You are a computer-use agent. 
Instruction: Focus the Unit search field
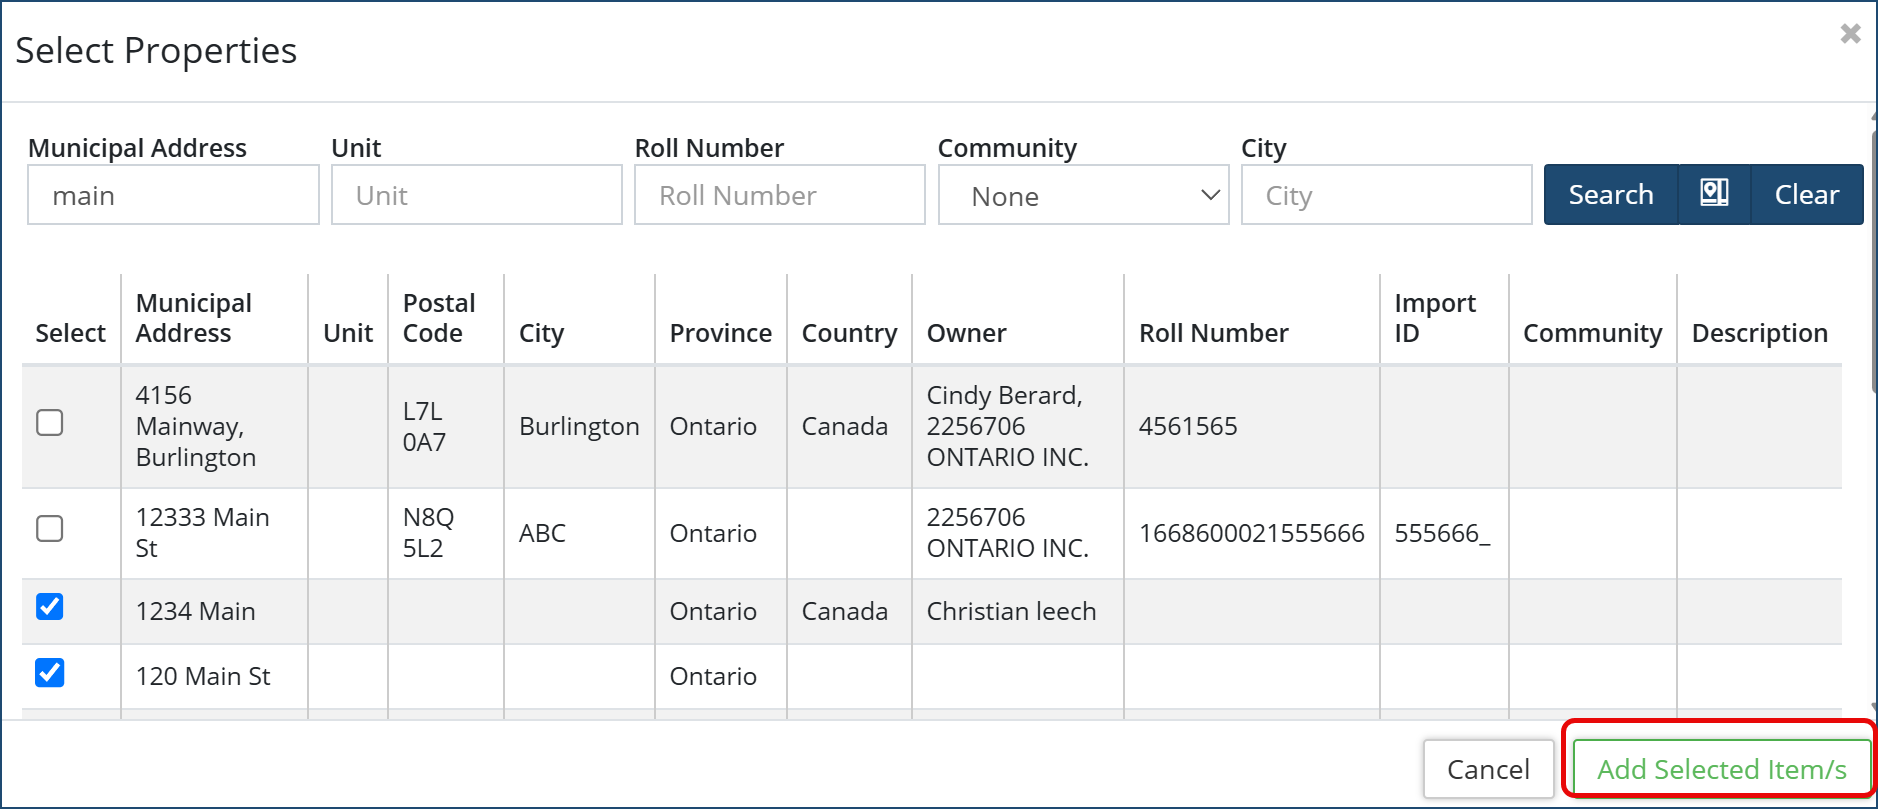click(476, 195)
